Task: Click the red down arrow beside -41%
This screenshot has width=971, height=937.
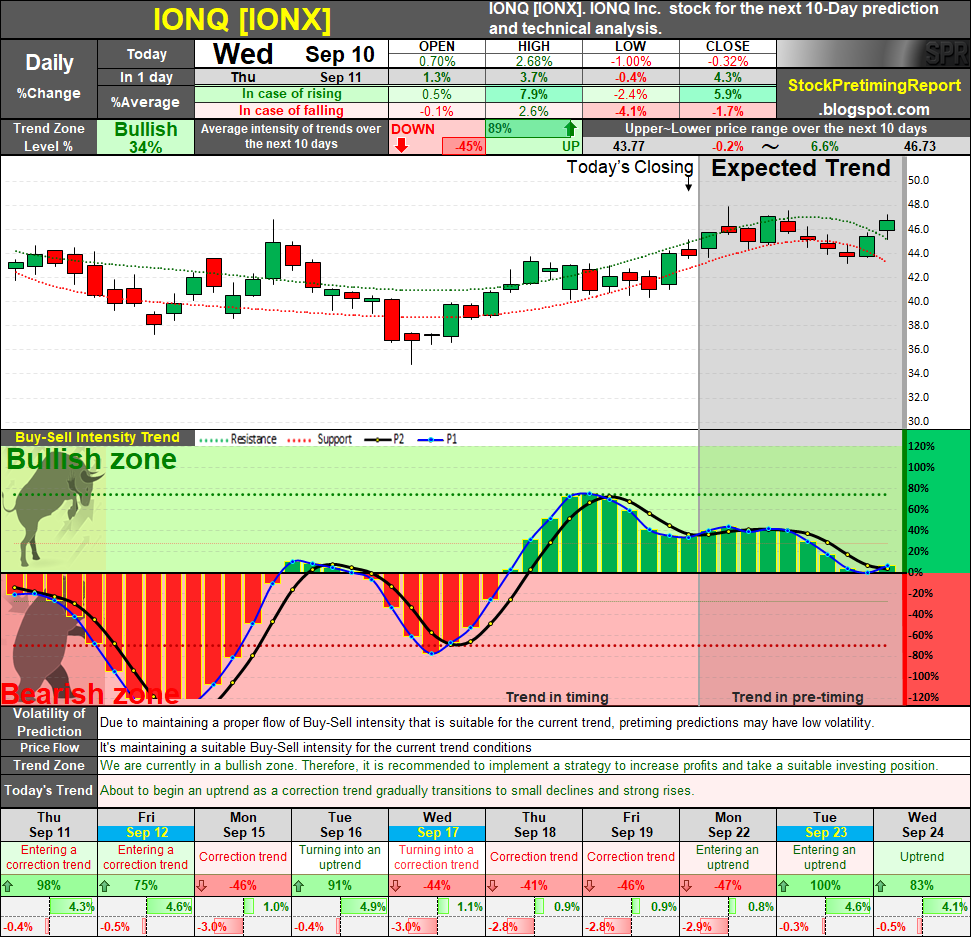Action: pyautogui.click(x=493, y=886)
